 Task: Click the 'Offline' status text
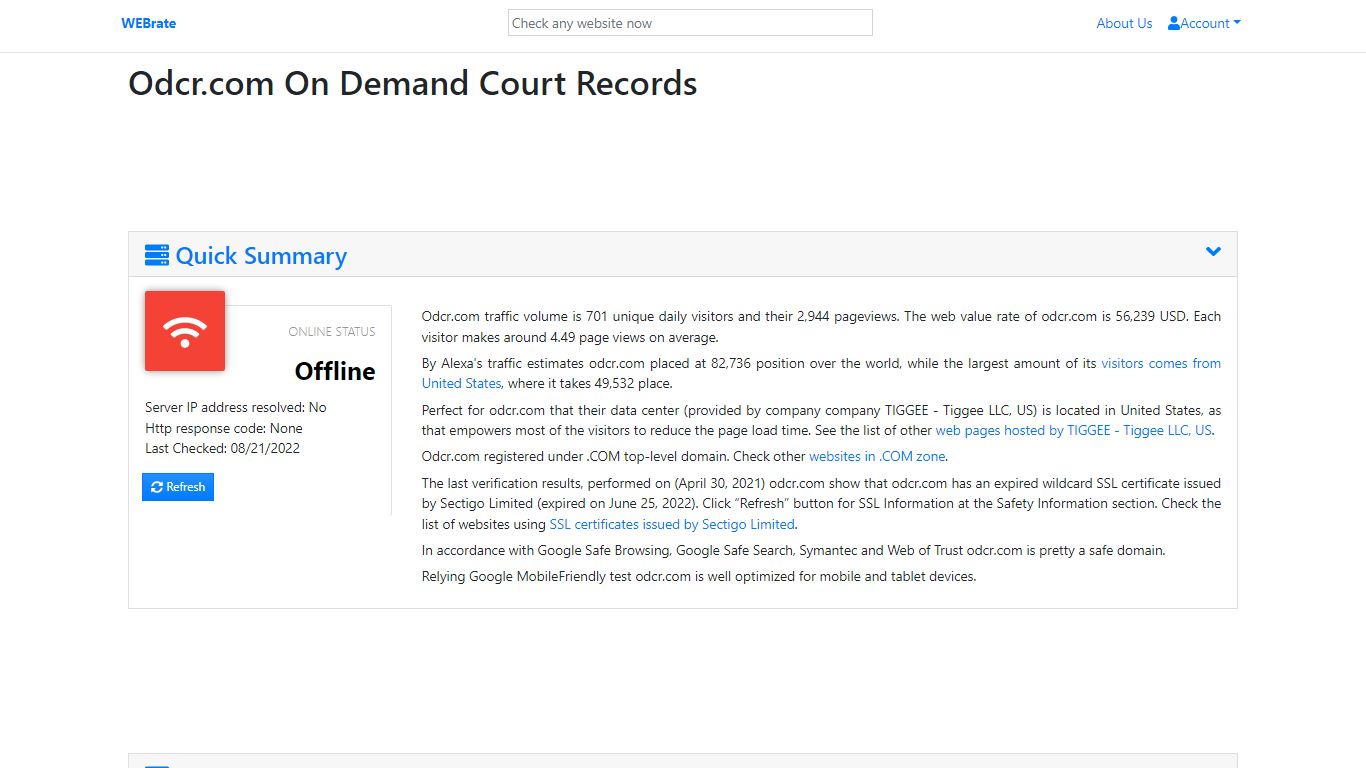pyautogui.click(x=335, y=371)
